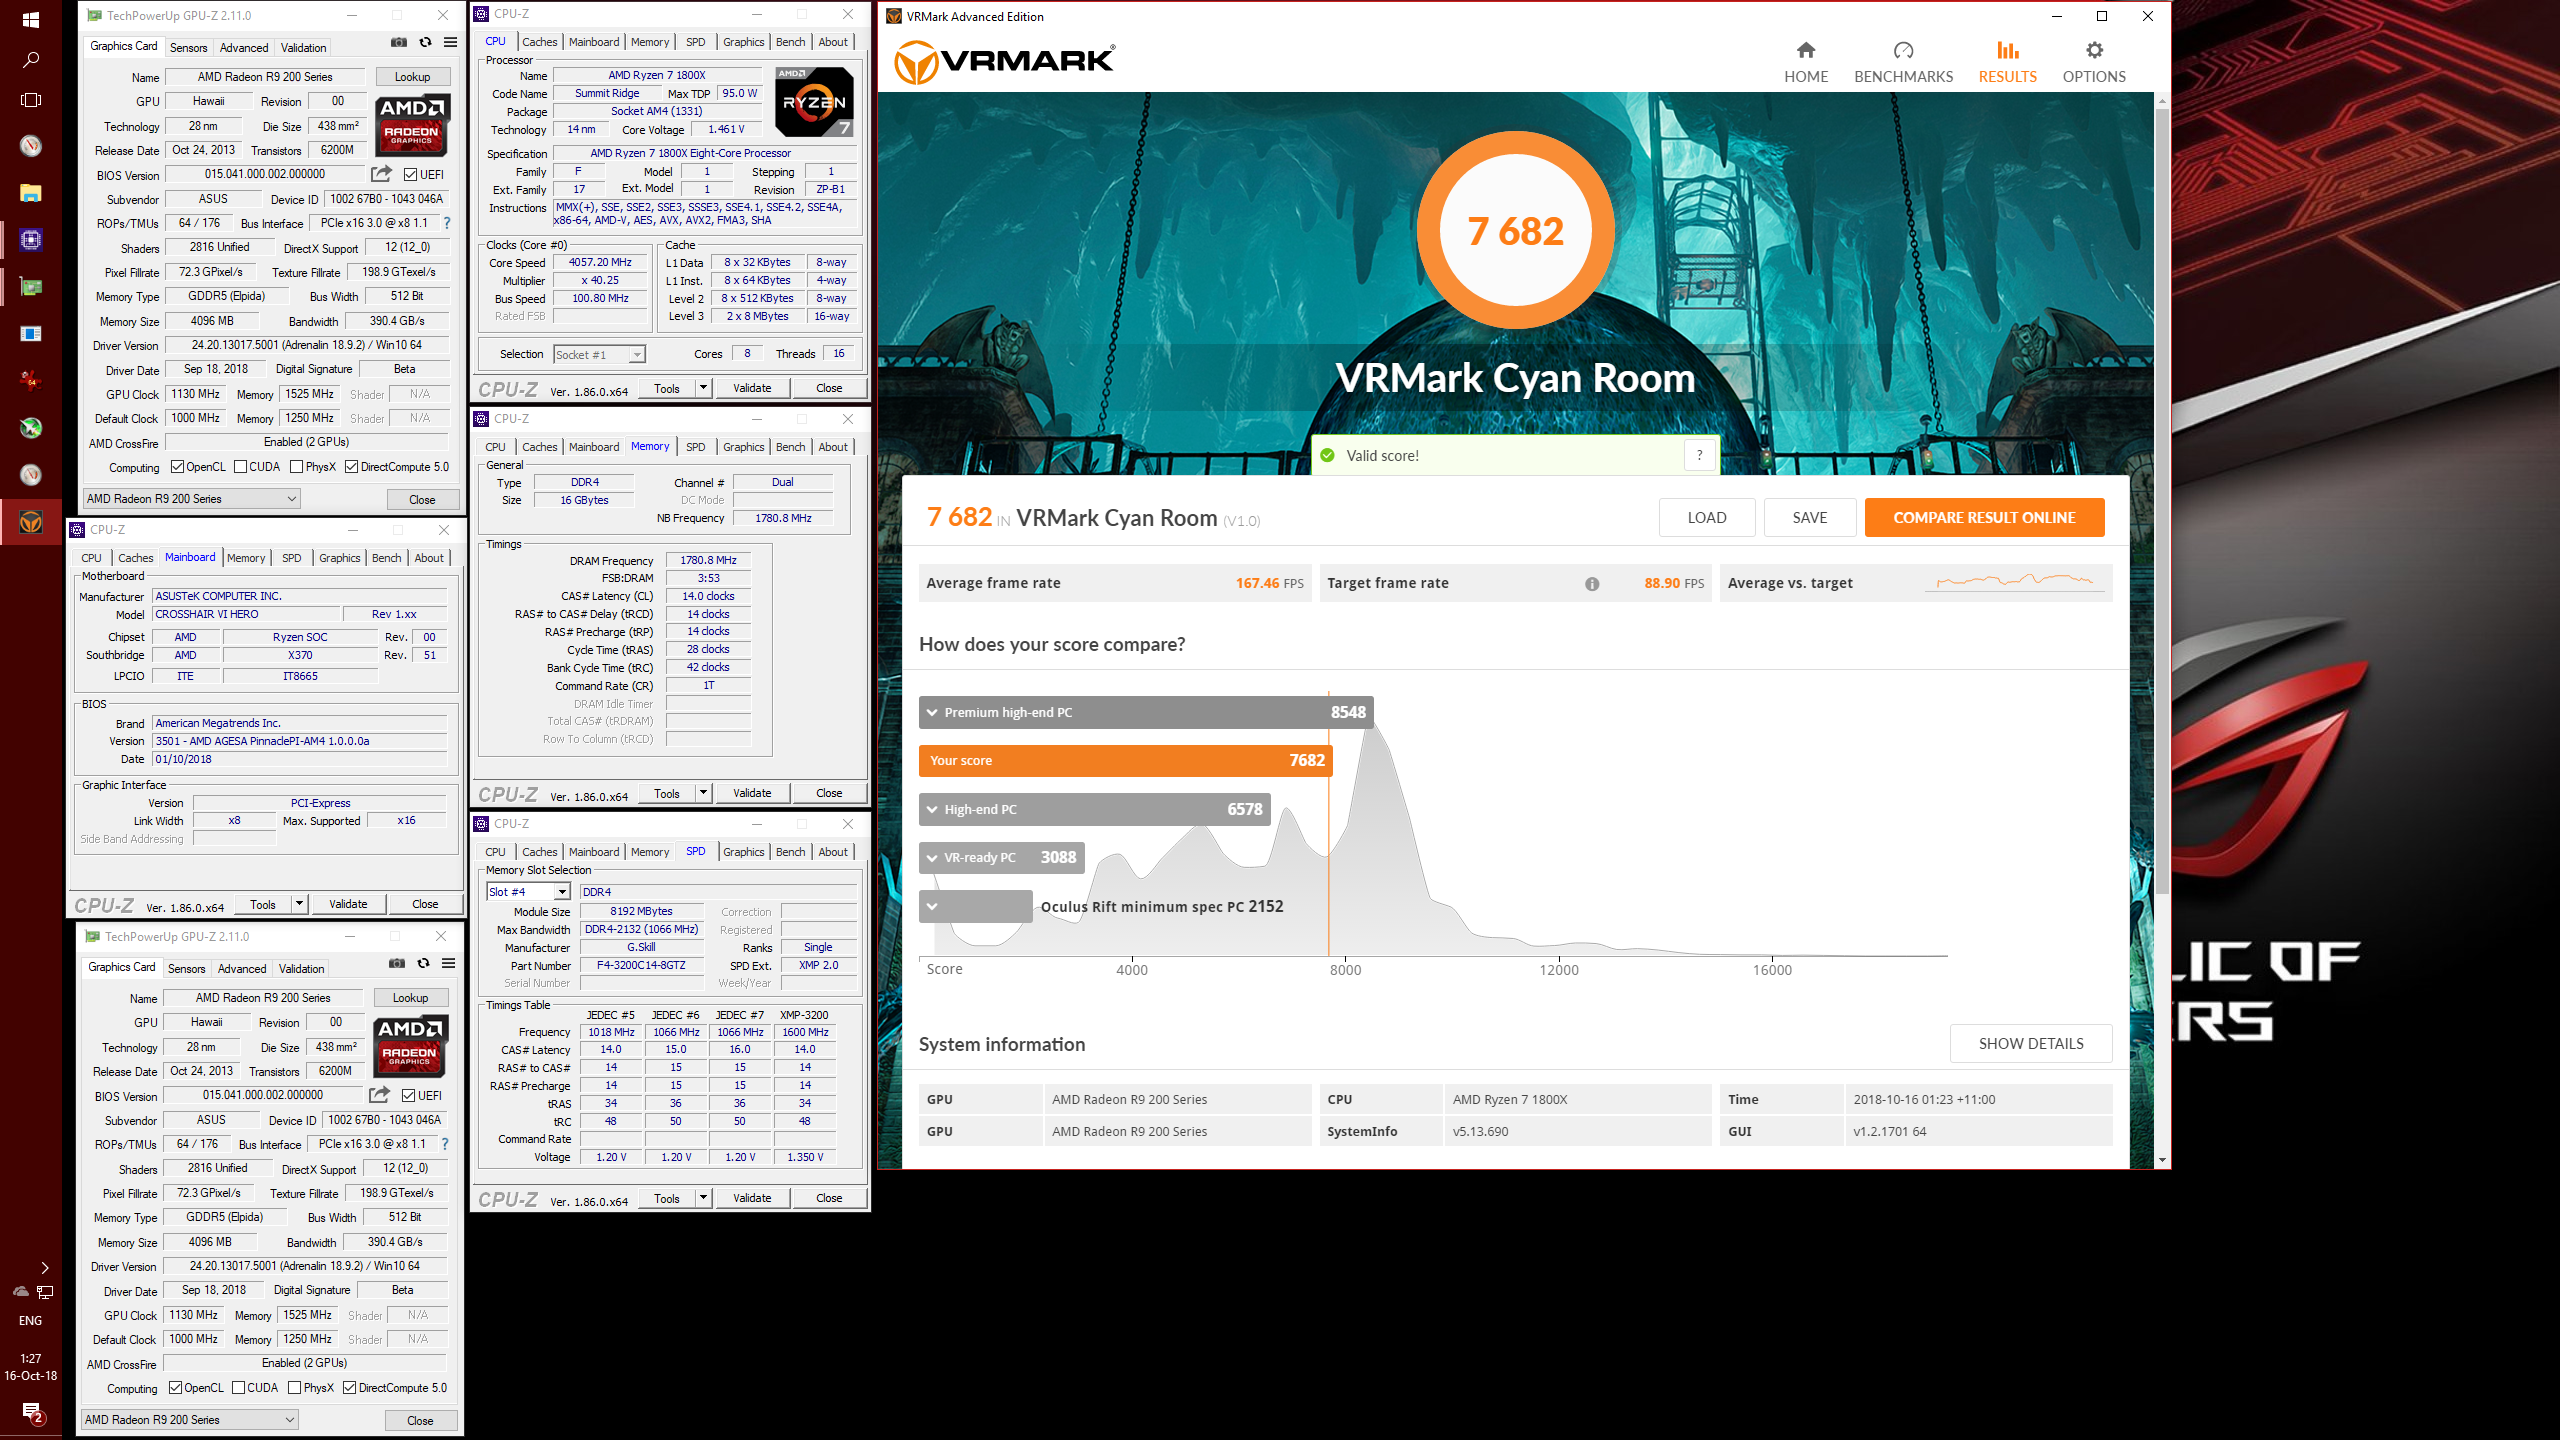
Task: Click the info icon beside Target frame rate
Action: coord(1592,584)
